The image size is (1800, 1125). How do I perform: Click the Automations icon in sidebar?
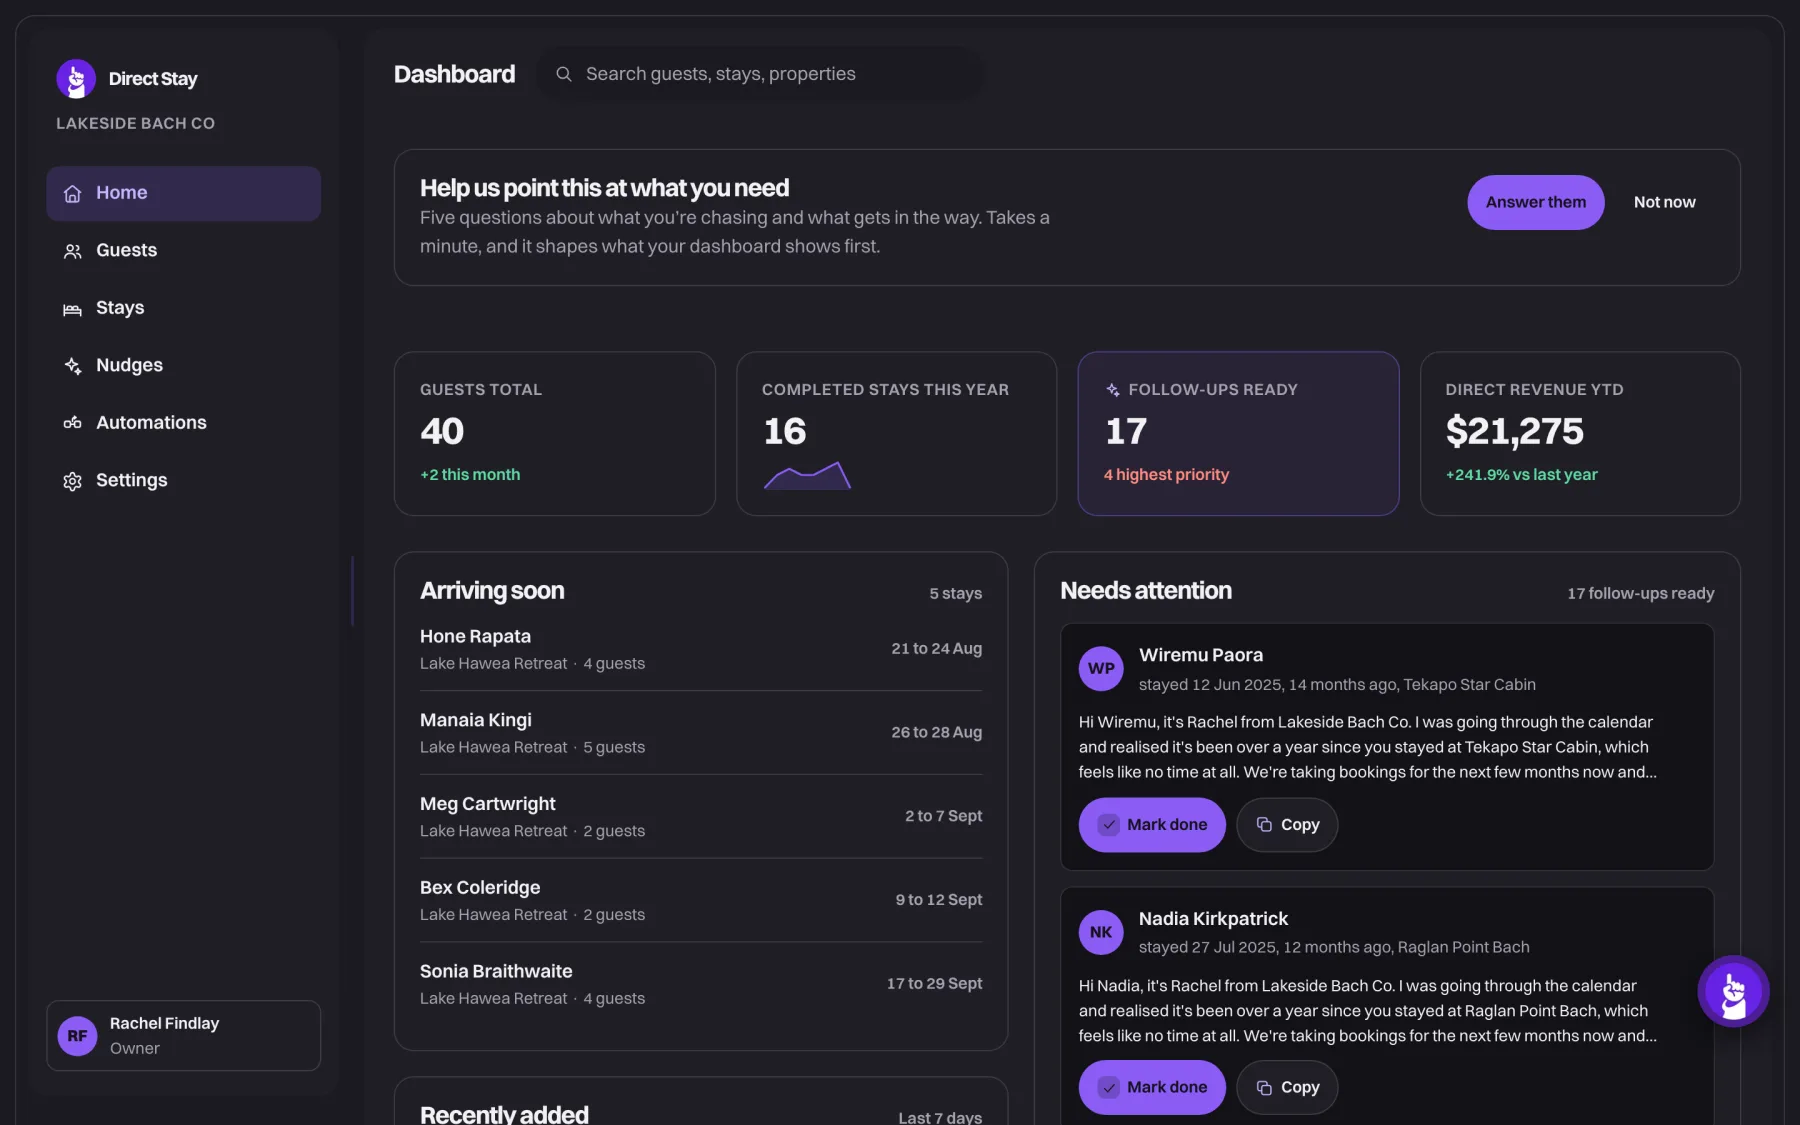point(72,423)
